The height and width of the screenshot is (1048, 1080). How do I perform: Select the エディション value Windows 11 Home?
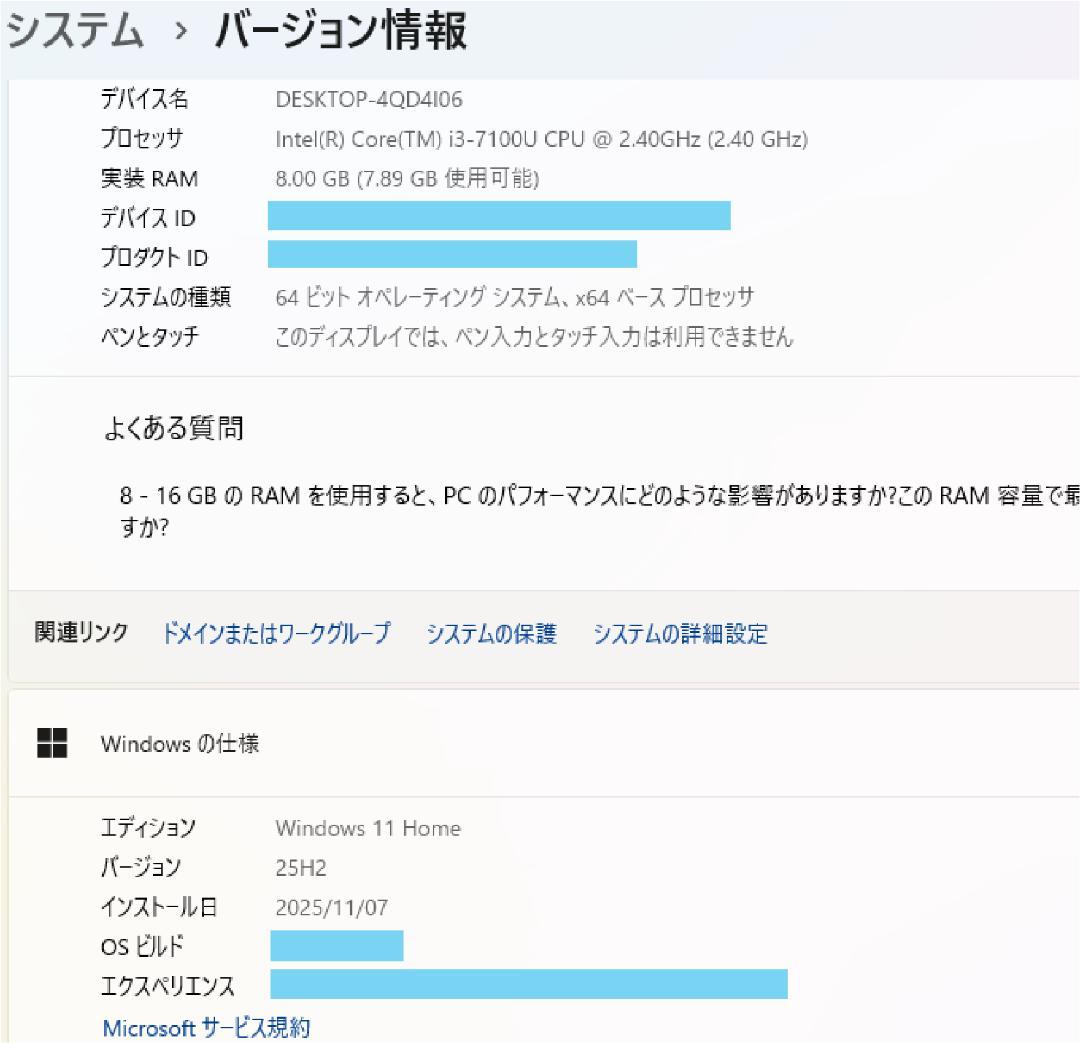(368, 828)
